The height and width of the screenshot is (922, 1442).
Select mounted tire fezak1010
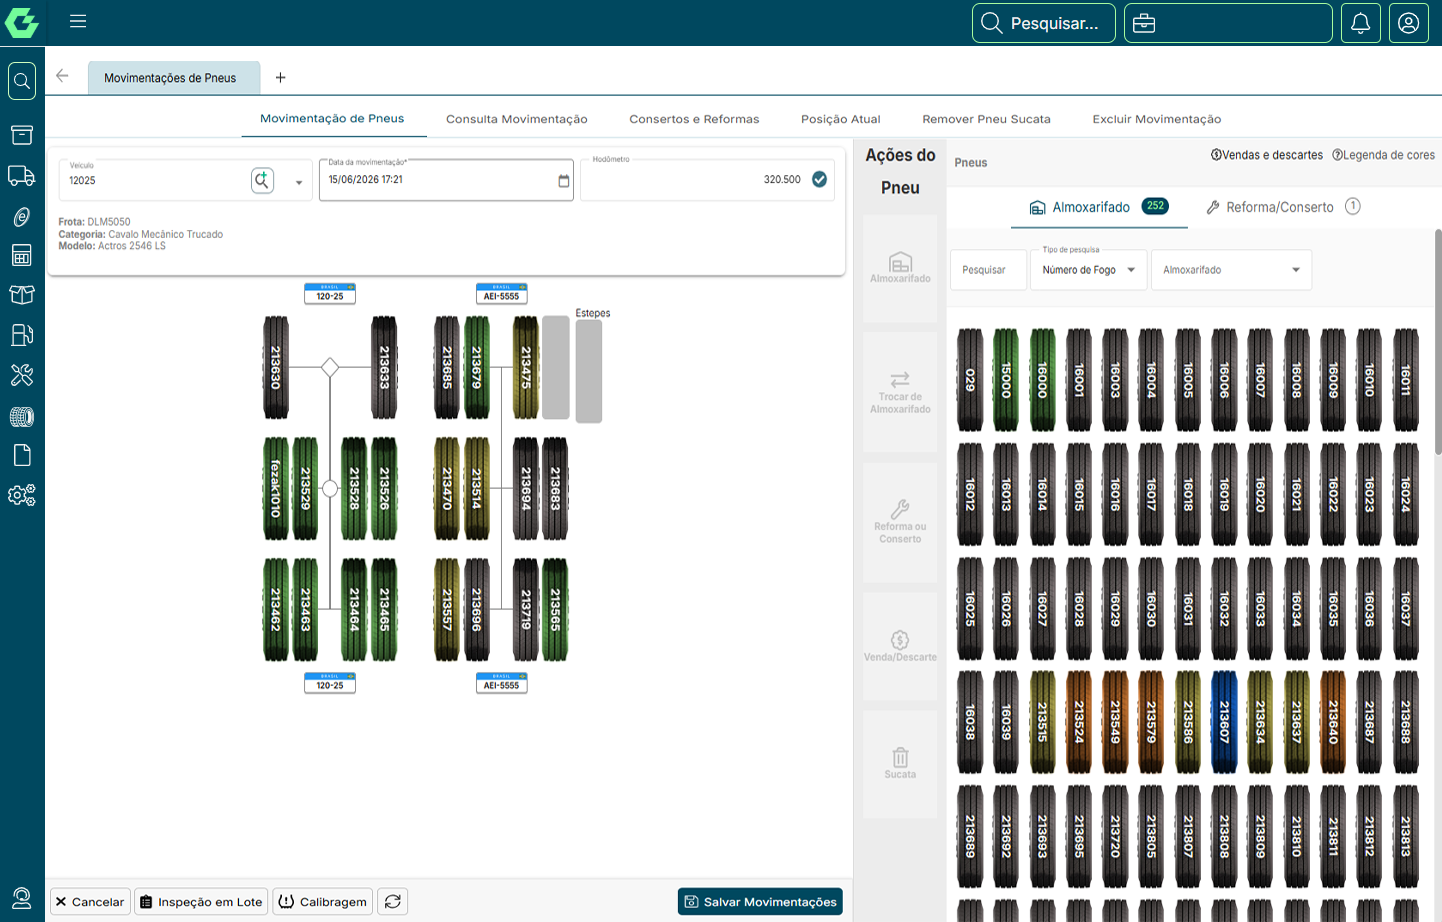tap(276, 489)
